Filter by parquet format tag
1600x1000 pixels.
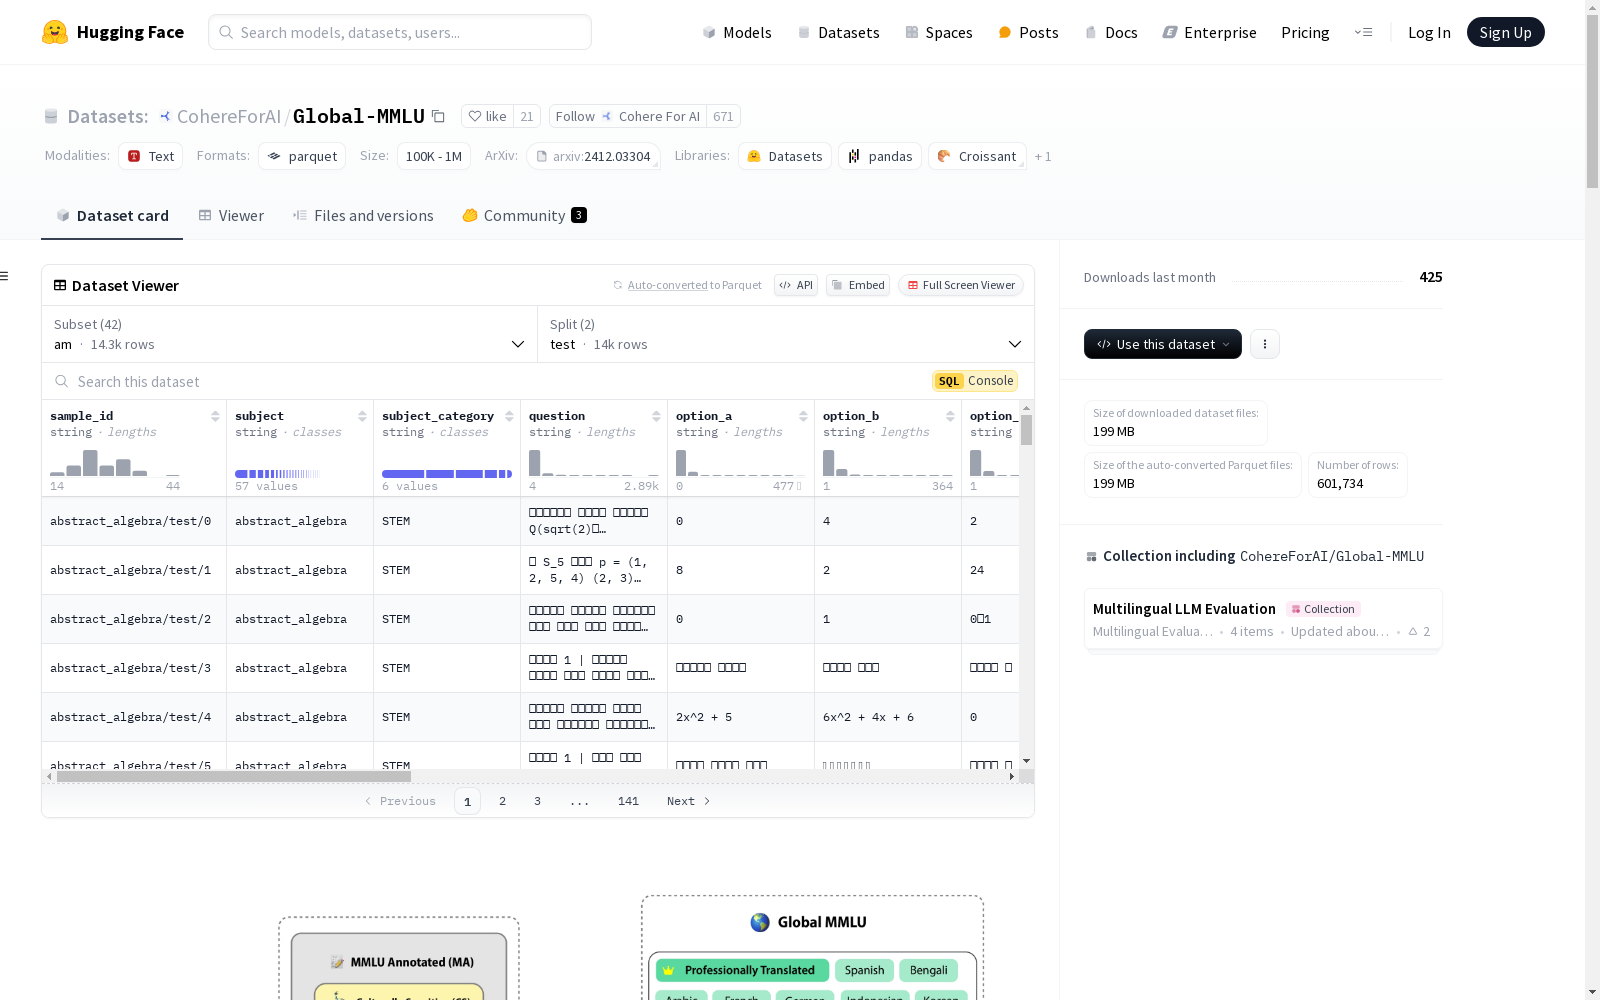tap(302, 156)
